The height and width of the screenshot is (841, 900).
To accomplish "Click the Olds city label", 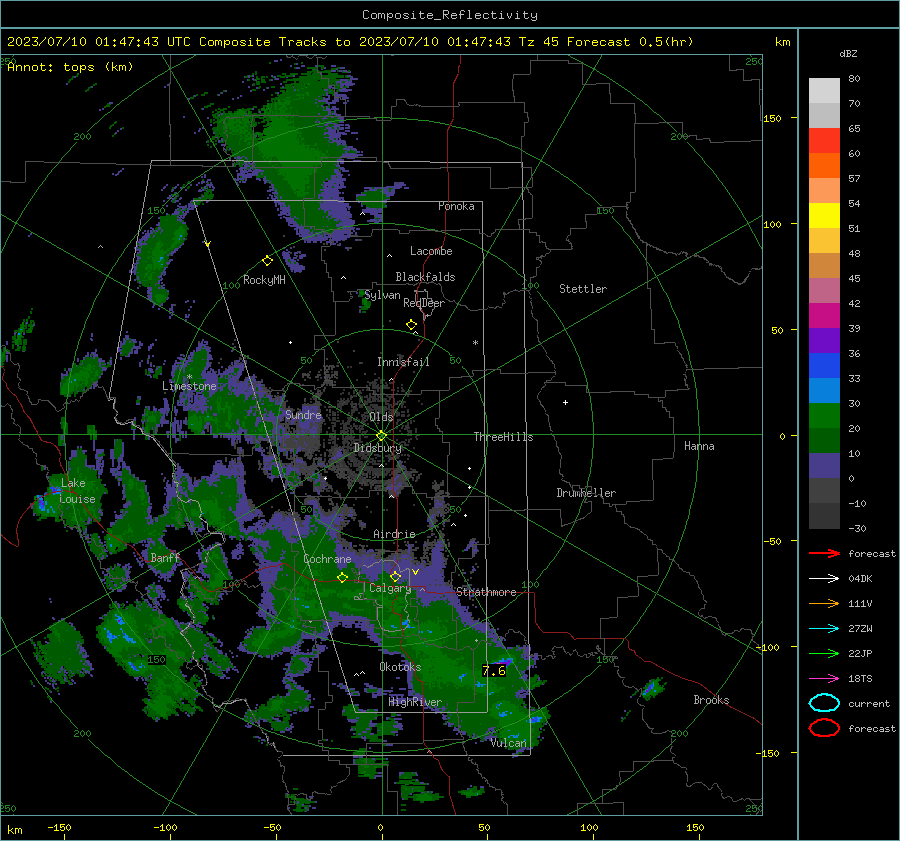I will click(381, 417).
